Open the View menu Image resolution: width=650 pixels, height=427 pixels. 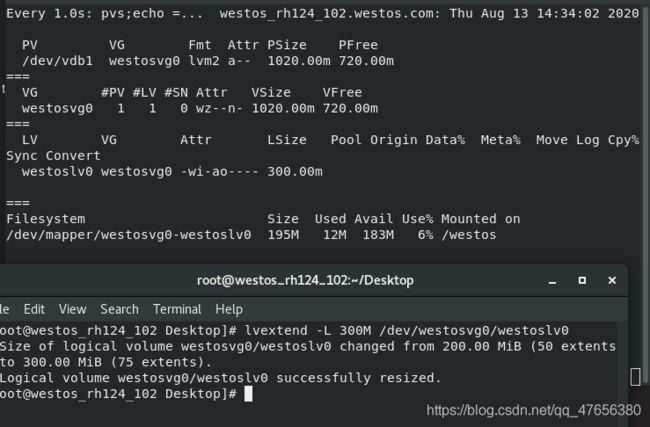[73, 309]
